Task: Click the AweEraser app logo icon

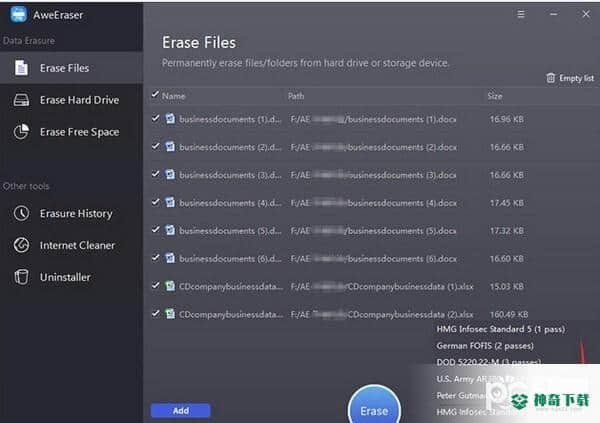Action: pos(18,15)
